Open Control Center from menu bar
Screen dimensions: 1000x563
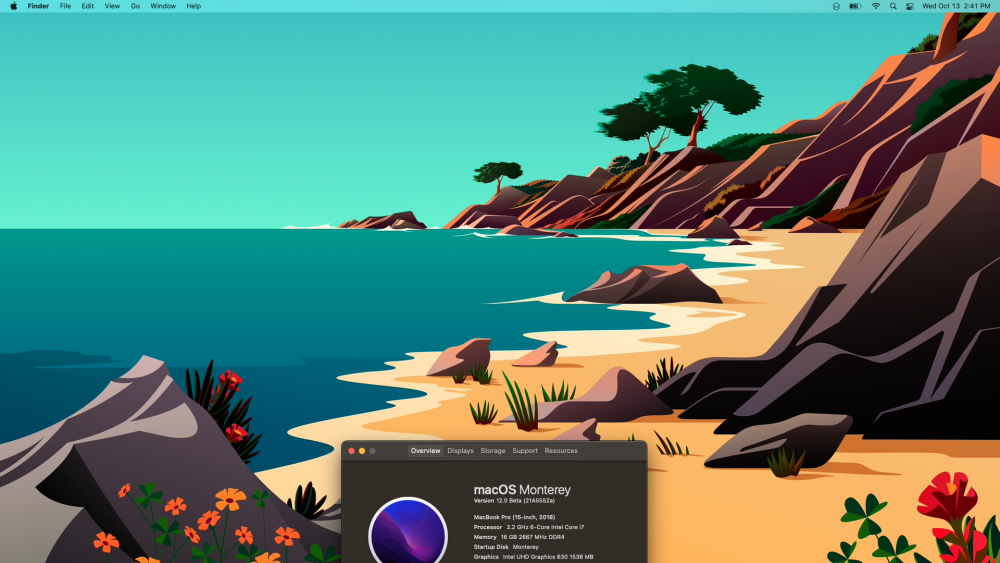coord(910,6)
